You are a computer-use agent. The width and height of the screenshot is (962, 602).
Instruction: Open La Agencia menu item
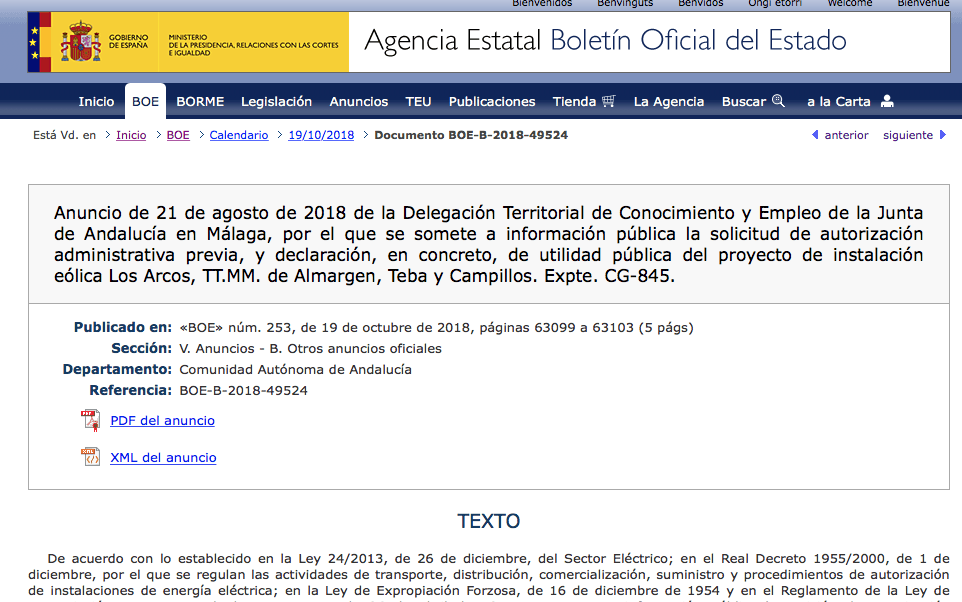pyautogui.click(x=669, y=101)
